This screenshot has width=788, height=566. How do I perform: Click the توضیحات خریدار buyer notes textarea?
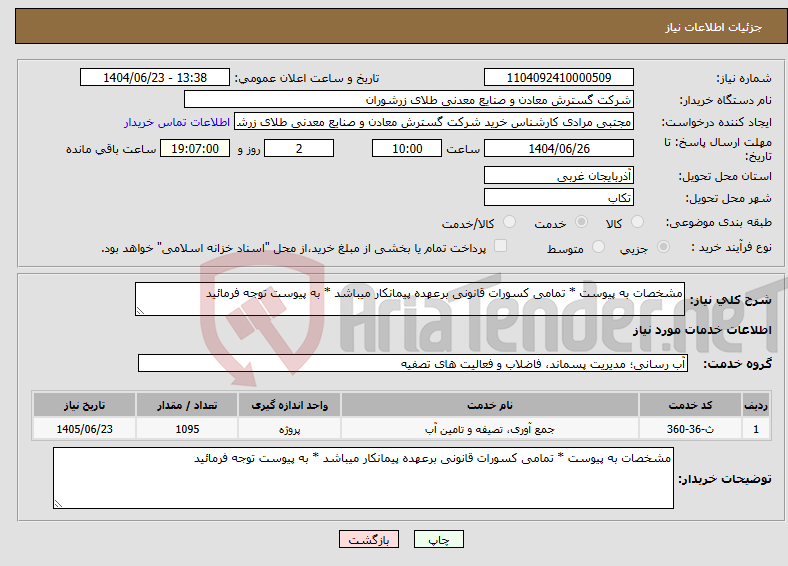(363, 478)
